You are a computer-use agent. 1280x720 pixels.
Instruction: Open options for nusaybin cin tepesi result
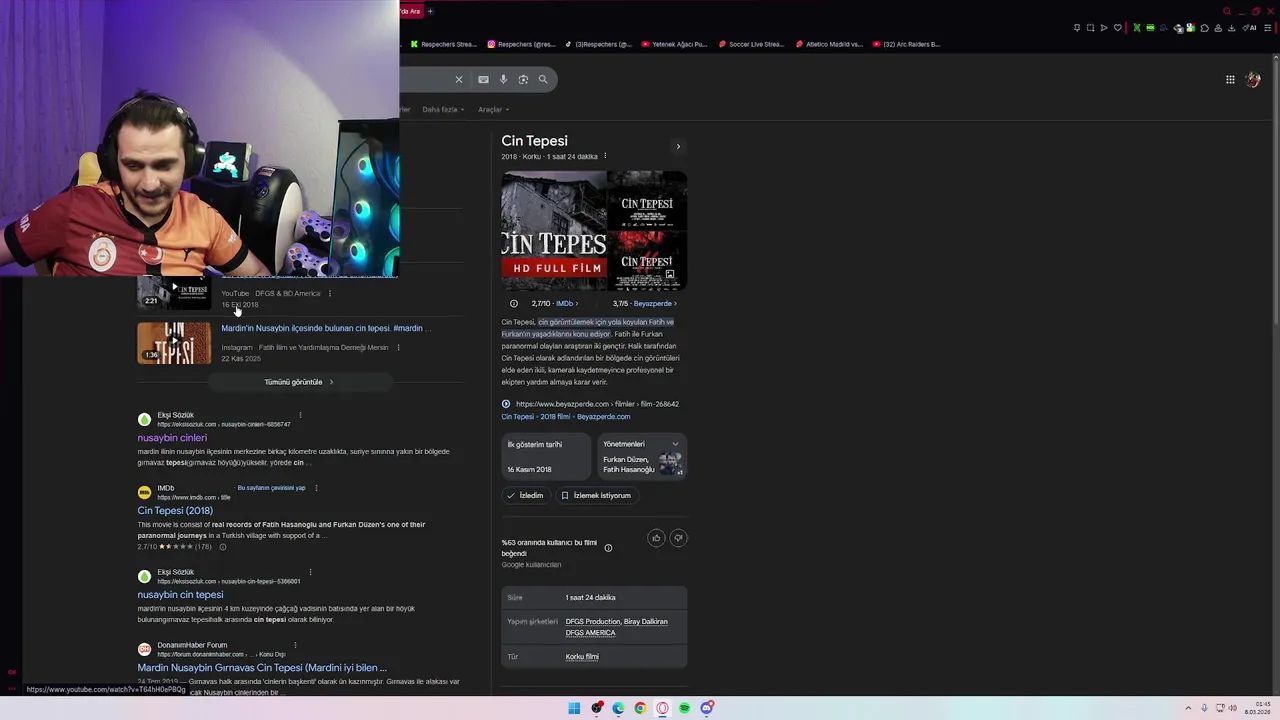click(x=310, y=572)
